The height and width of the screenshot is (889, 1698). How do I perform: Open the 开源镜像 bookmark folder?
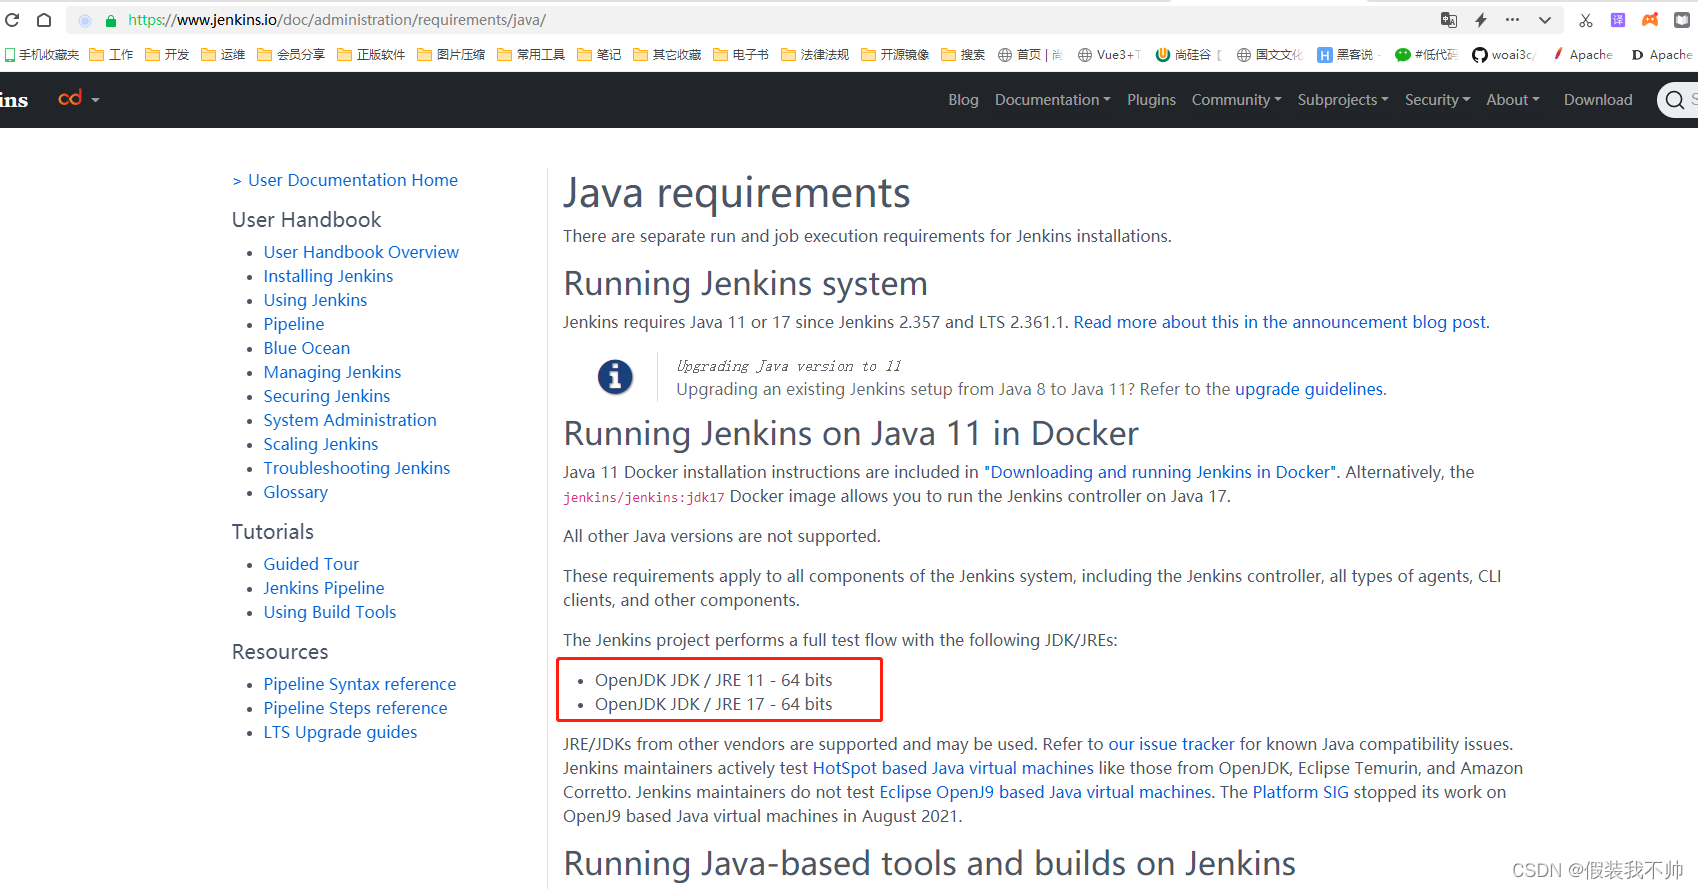pyautogui.click(x=895, y=55)
